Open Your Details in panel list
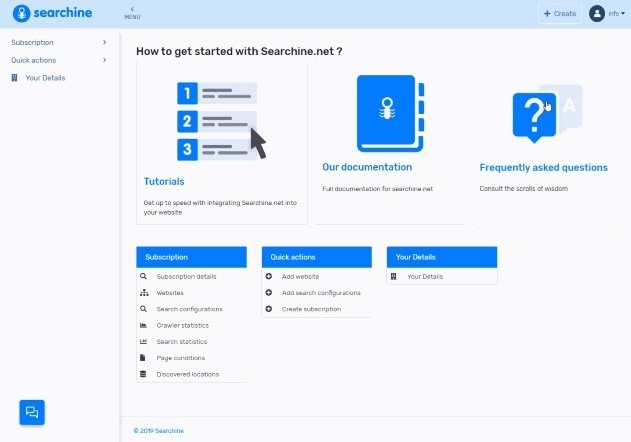This screenshot has height=442, width=631. 425,277
